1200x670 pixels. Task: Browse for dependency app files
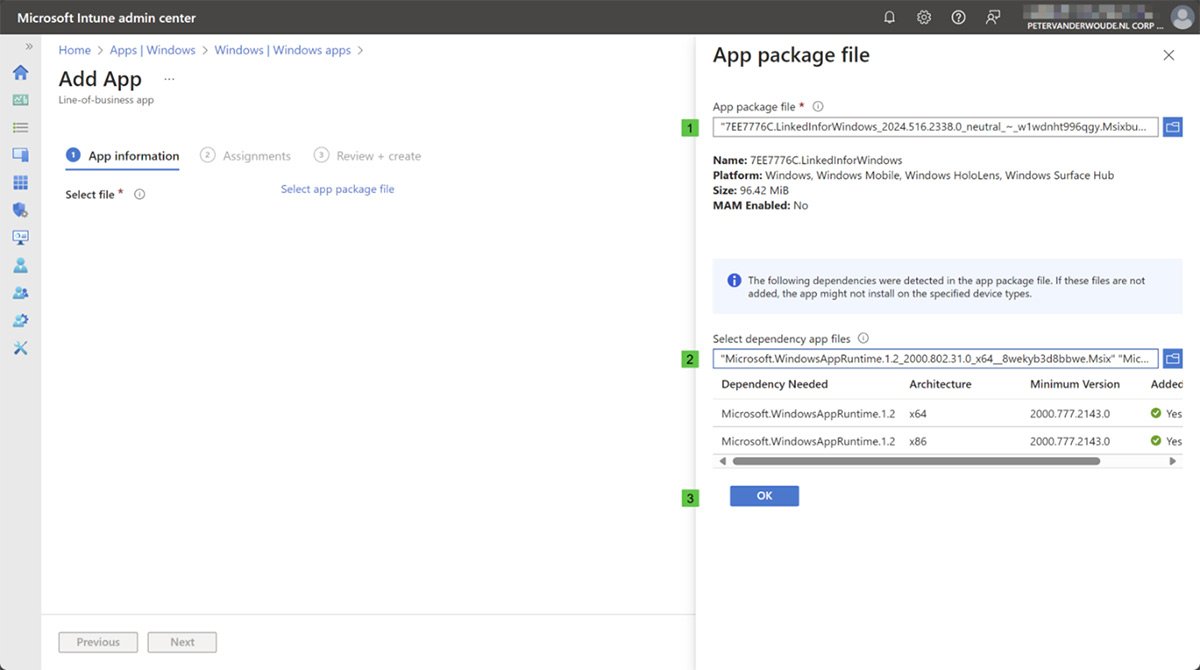click(1172, 358)
